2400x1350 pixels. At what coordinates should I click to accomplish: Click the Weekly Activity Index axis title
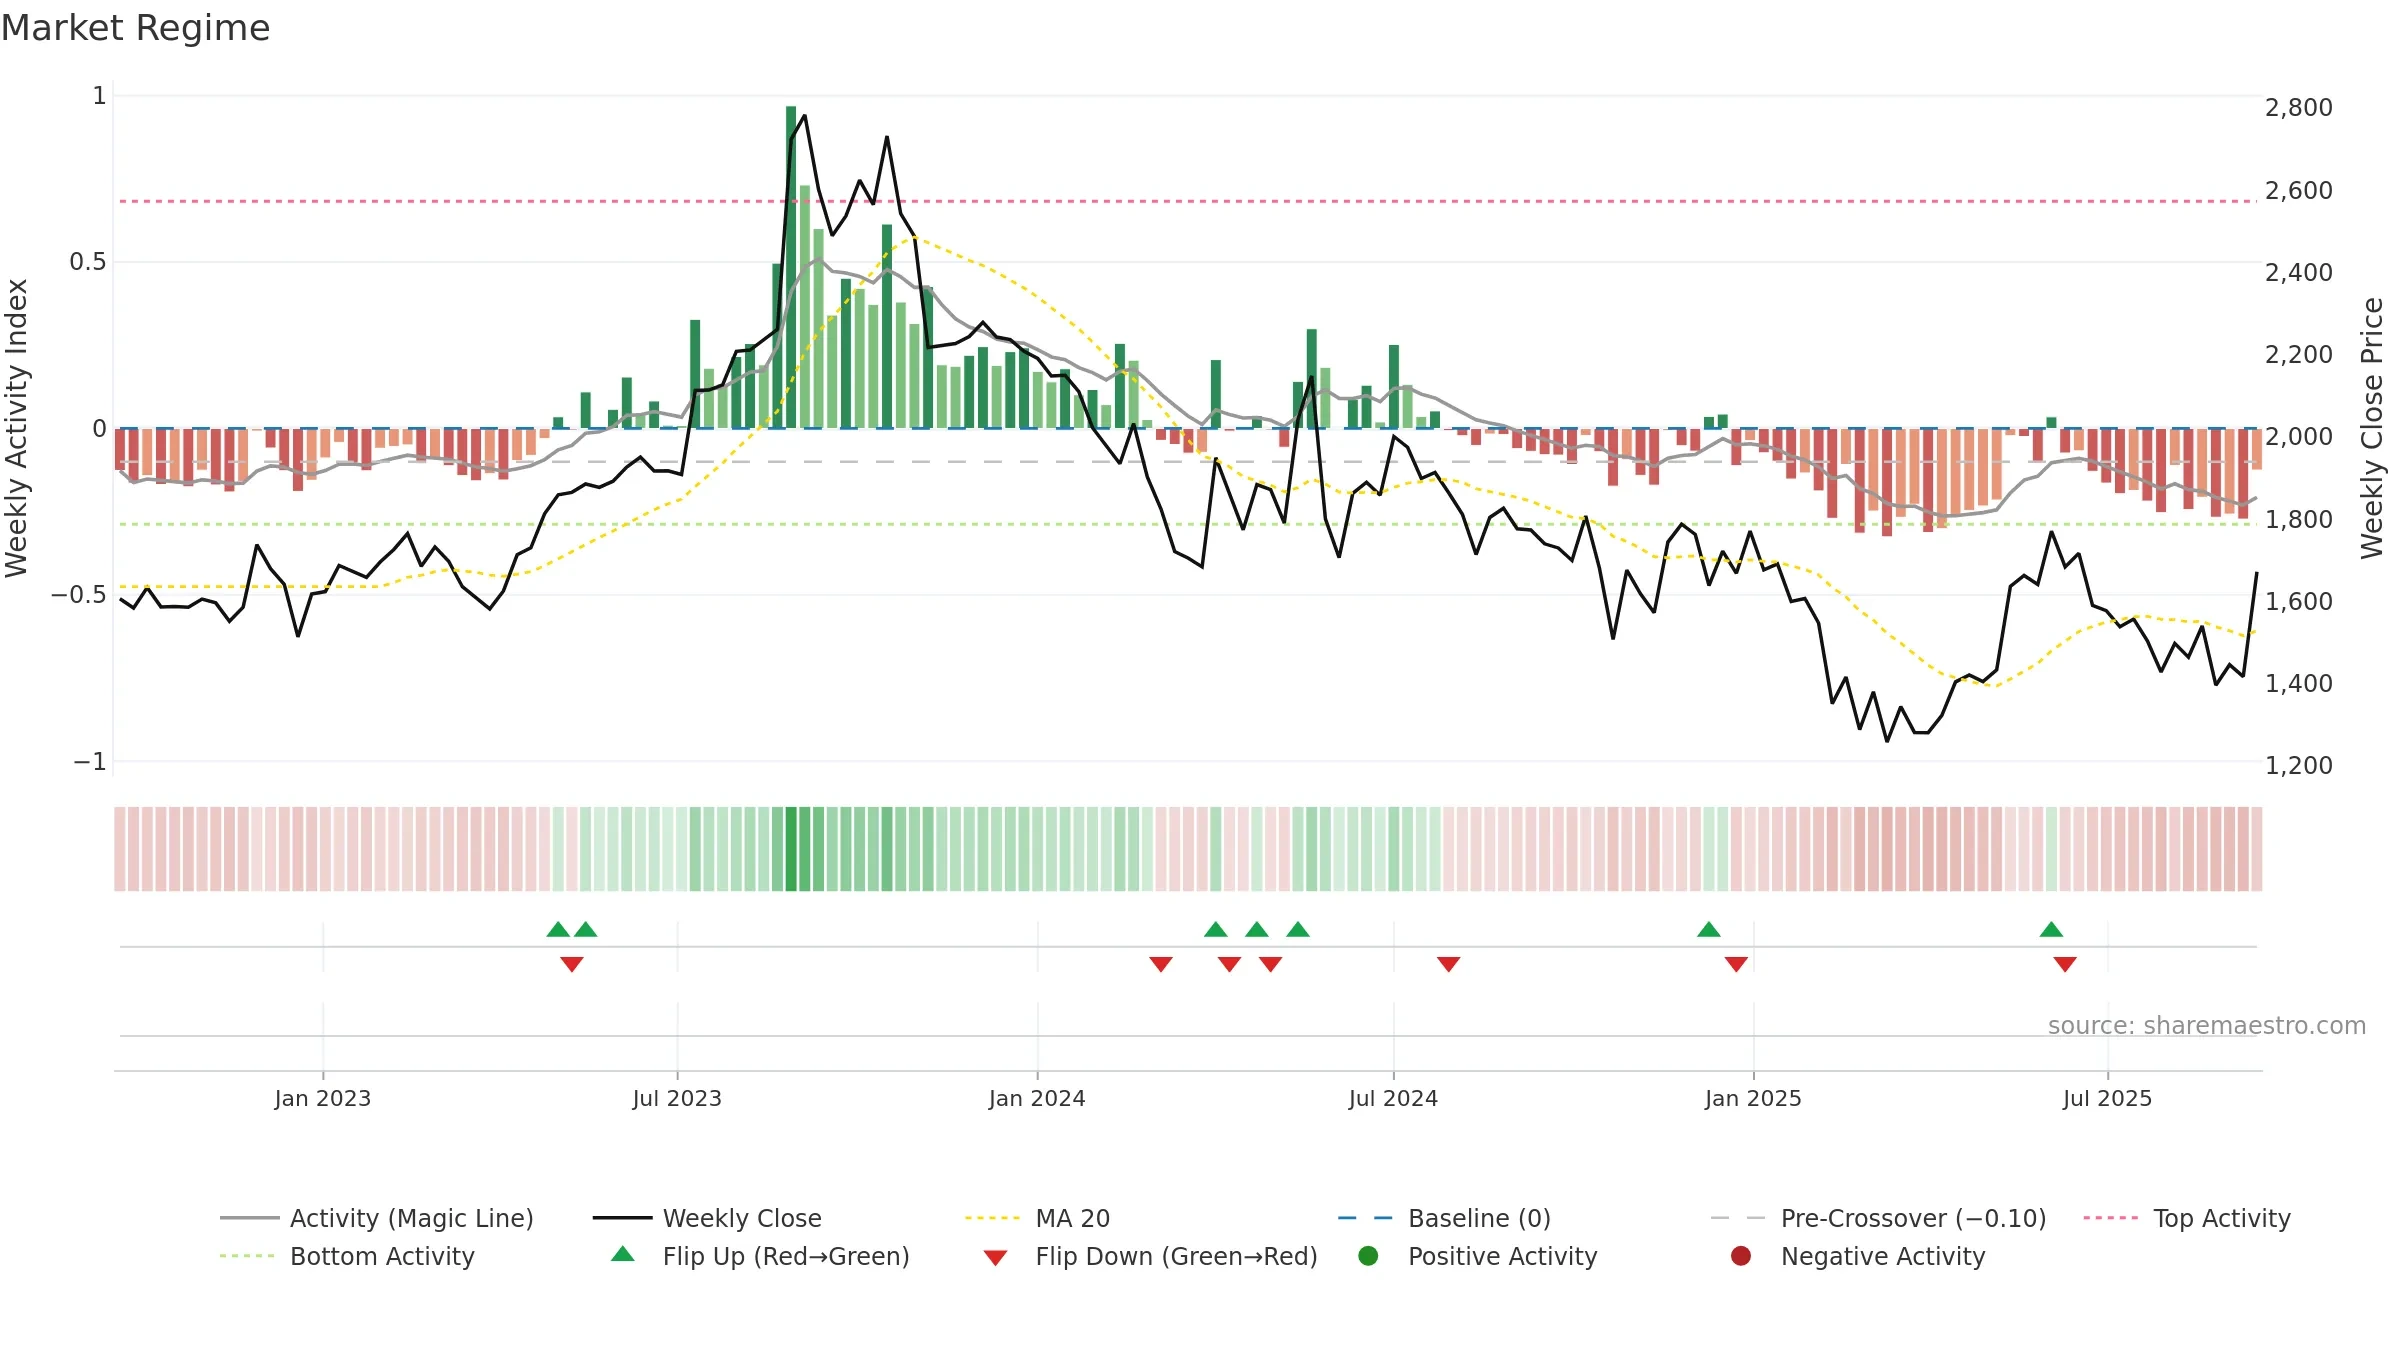(17, 428)
